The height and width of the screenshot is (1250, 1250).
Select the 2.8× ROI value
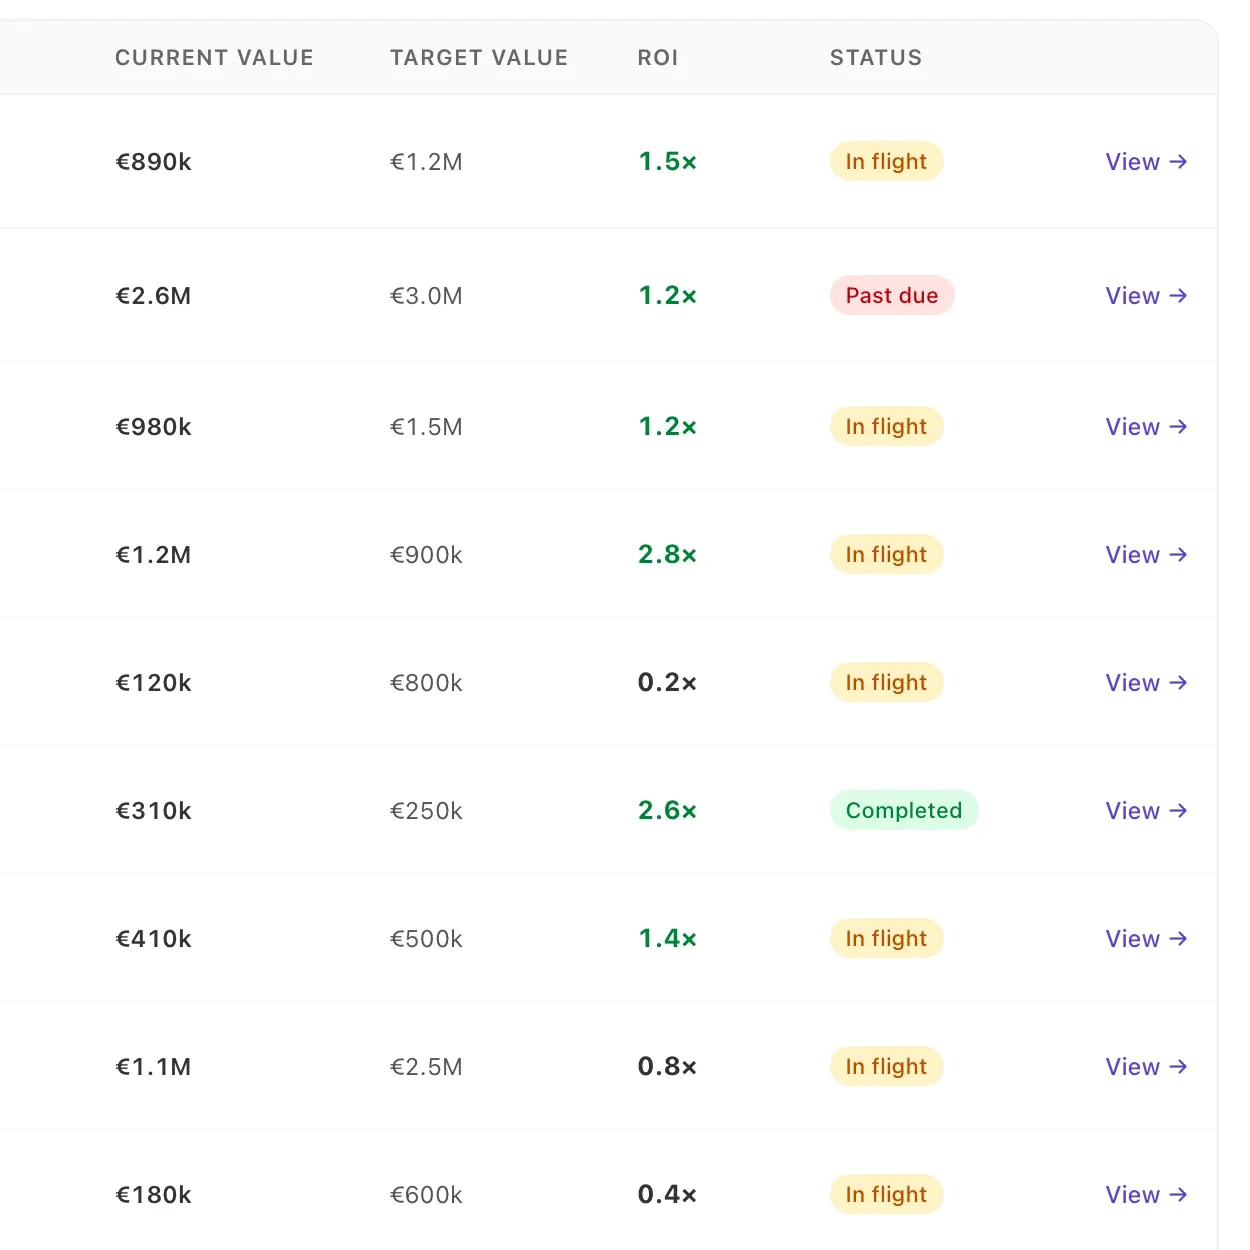point(667,555)
